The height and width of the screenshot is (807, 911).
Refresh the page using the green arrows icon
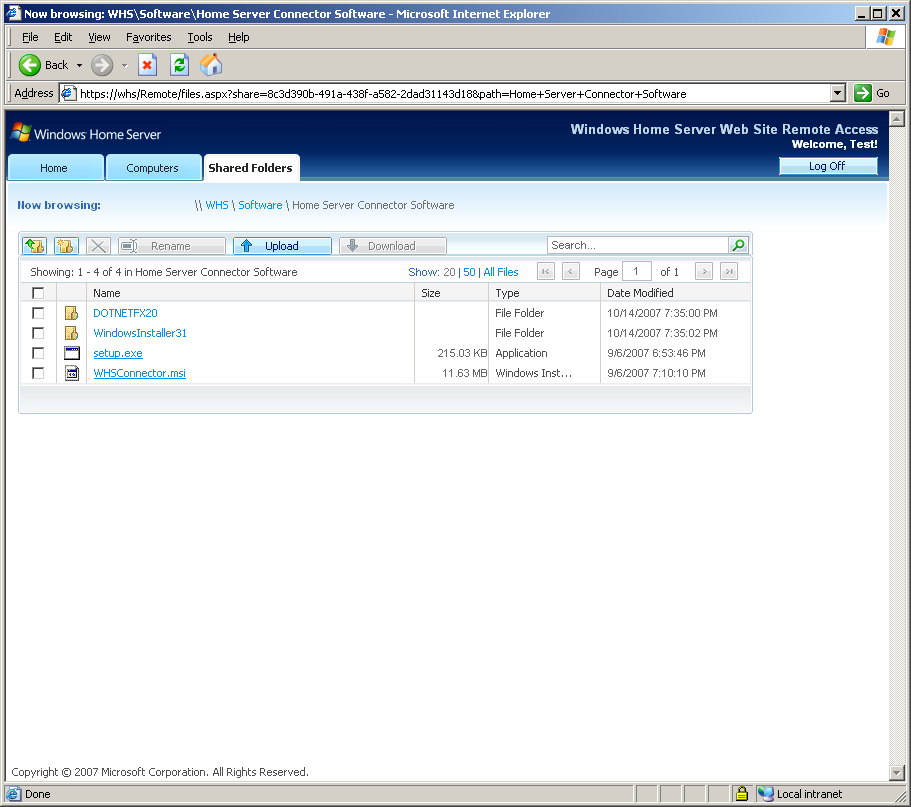click(x=180, y=65)
